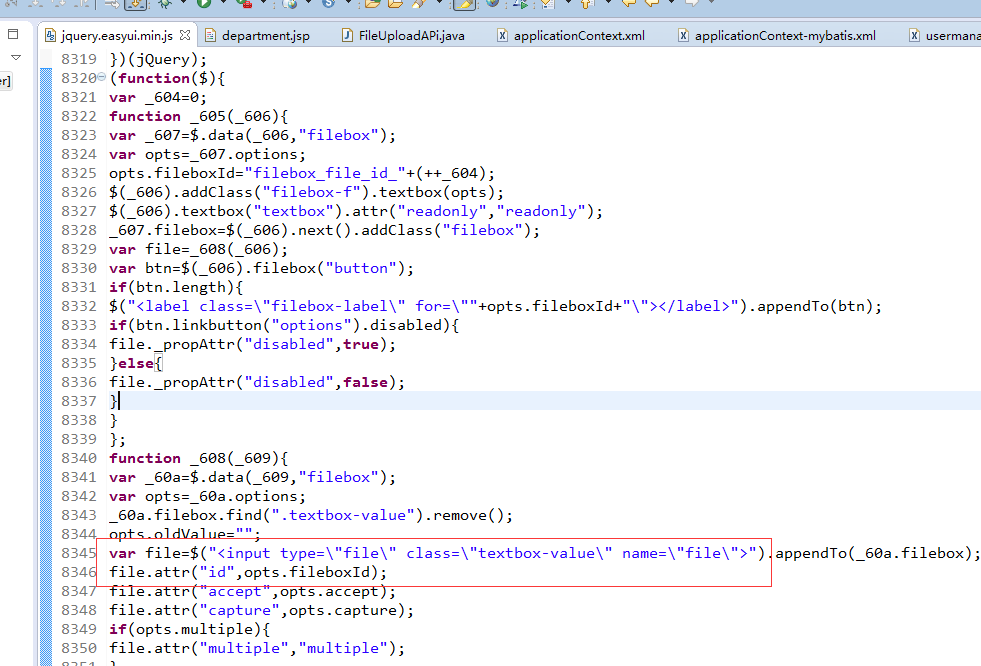Click line "var _60a=$.data(_609,"filebox");"

click(x=252, y=477)
